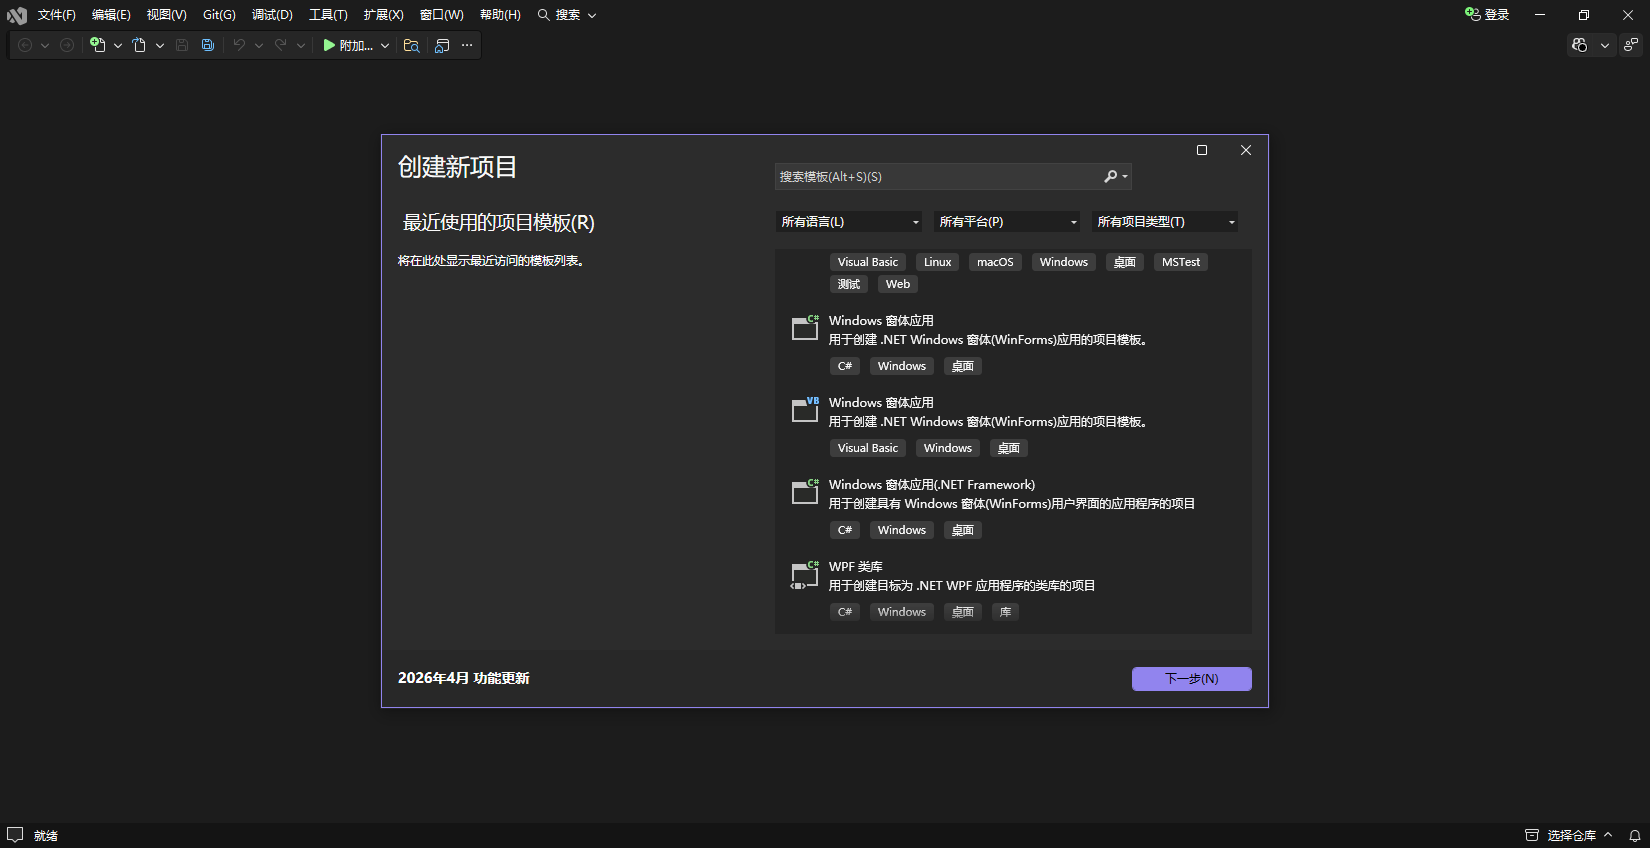Click the magnifier icon in template search
1650x848 pixels.
1110,176
